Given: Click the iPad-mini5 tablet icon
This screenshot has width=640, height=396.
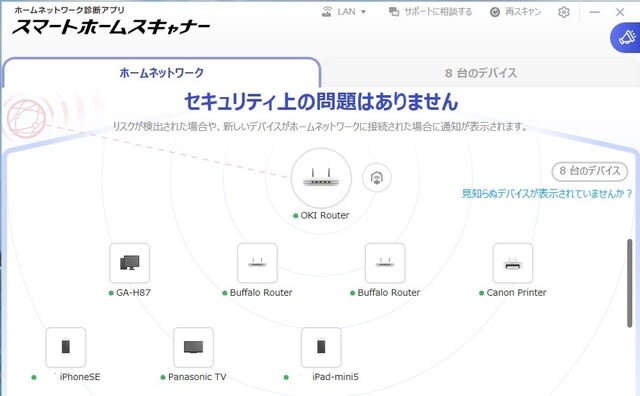Looking at the screenshot, I should (x=321, y=347).
